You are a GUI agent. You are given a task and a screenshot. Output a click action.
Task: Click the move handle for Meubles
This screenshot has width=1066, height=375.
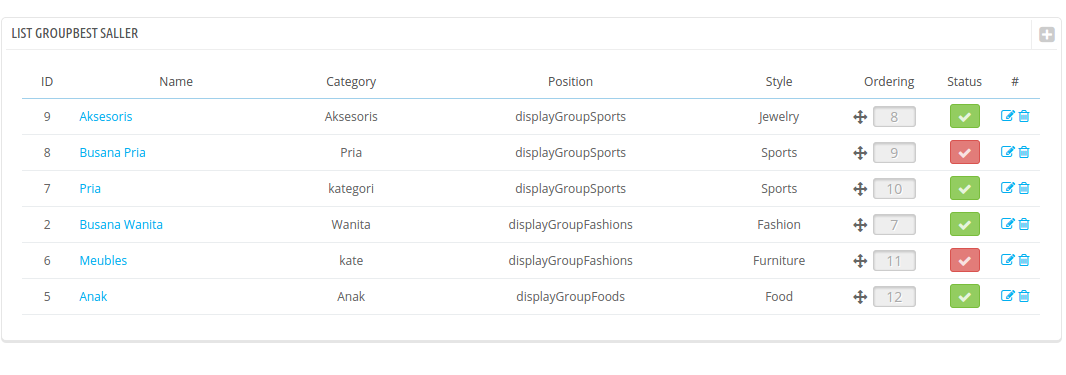coord(860,261)
